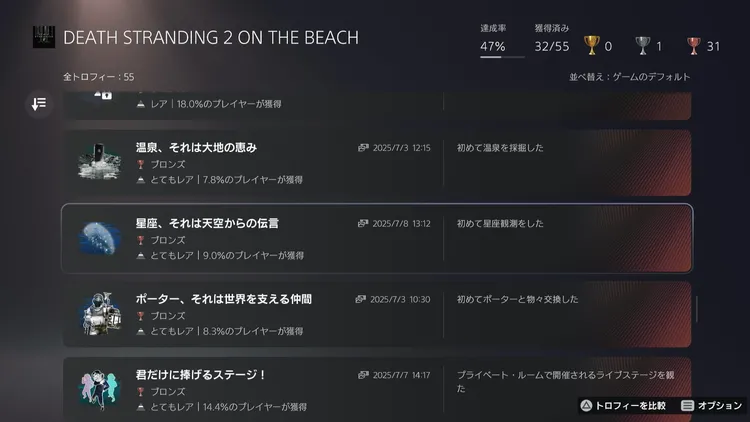The height and width of the screenshot is (422, 750).
Task: Click the triangle button icon for トロフィーを比較
Action: point(586,405)
